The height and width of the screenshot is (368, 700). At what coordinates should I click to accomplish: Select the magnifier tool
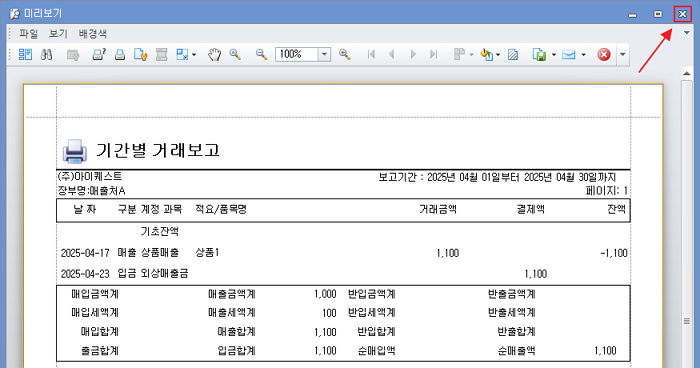[235, 54]
